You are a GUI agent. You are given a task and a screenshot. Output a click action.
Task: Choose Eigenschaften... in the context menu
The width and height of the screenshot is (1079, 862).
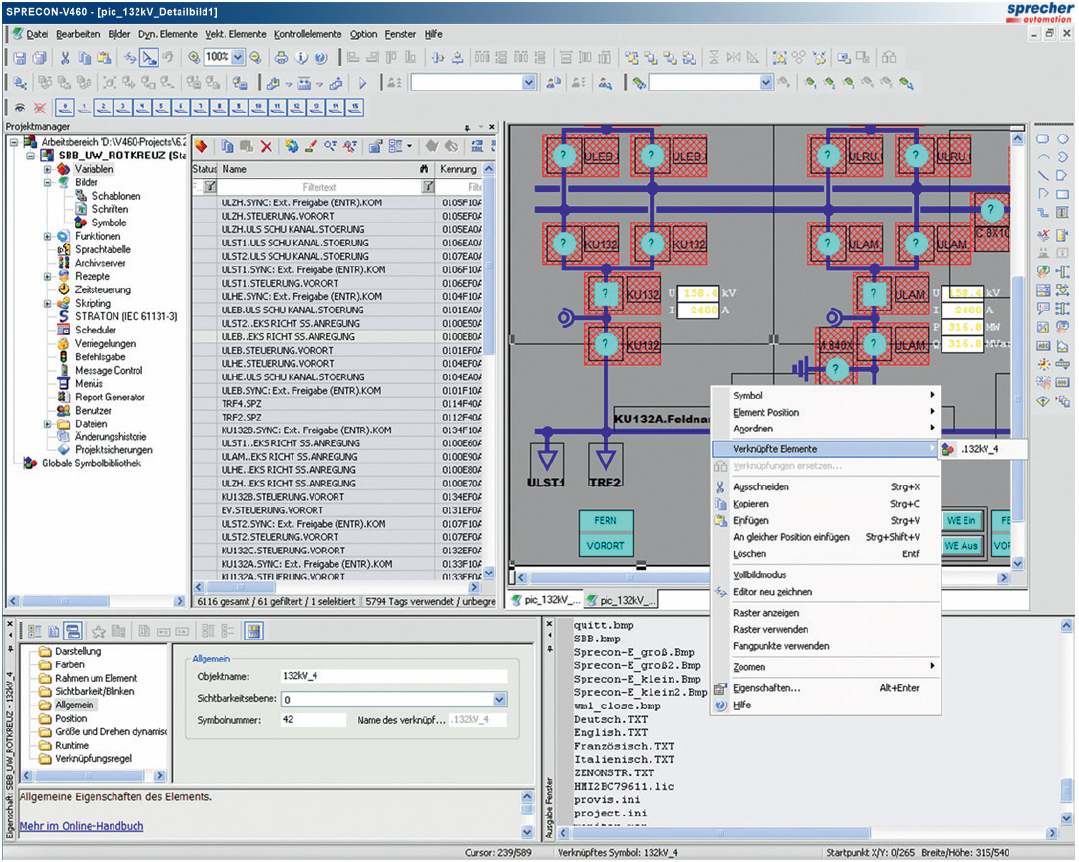coord(826,688)
